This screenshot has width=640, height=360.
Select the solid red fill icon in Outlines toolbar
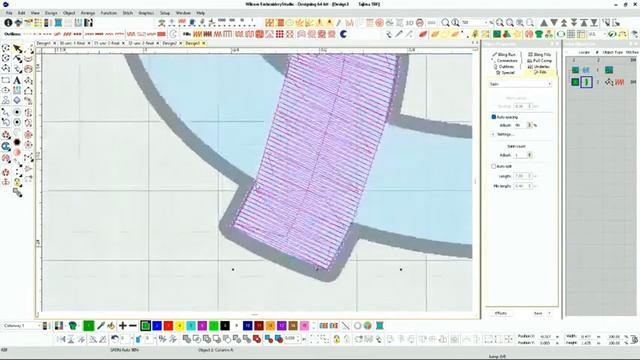click(162, 34)
